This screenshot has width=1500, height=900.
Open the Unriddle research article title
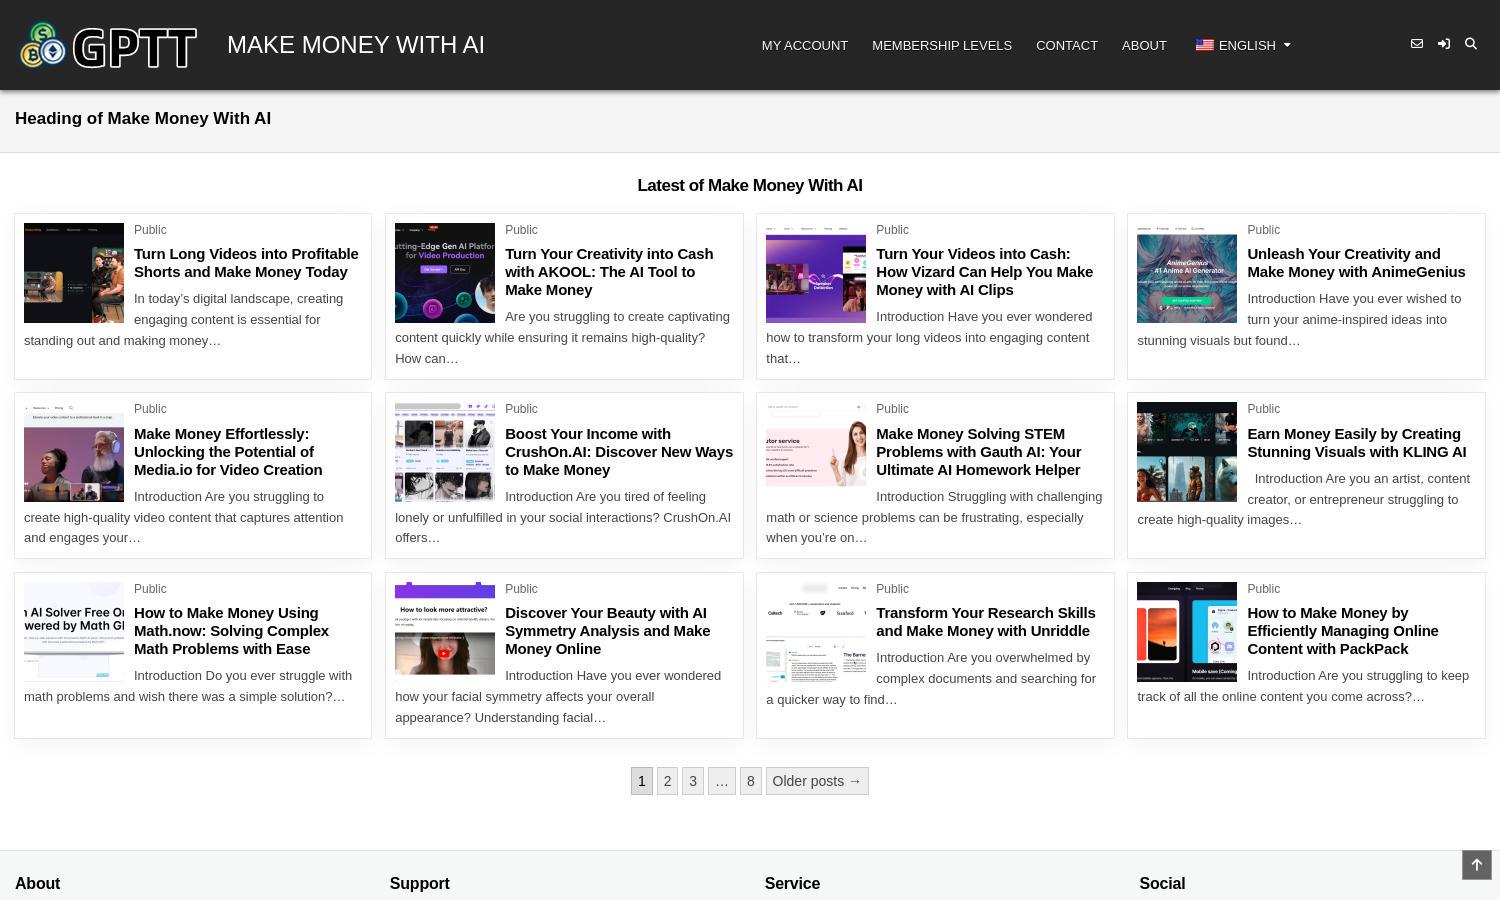click(985, 622)
